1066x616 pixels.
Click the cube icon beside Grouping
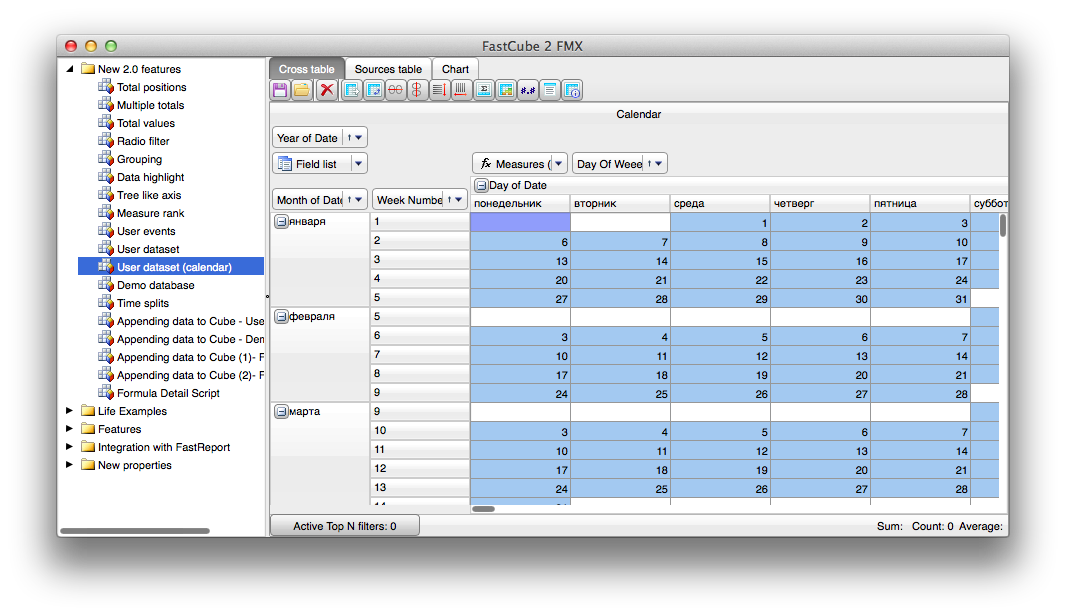click(105, 158)
